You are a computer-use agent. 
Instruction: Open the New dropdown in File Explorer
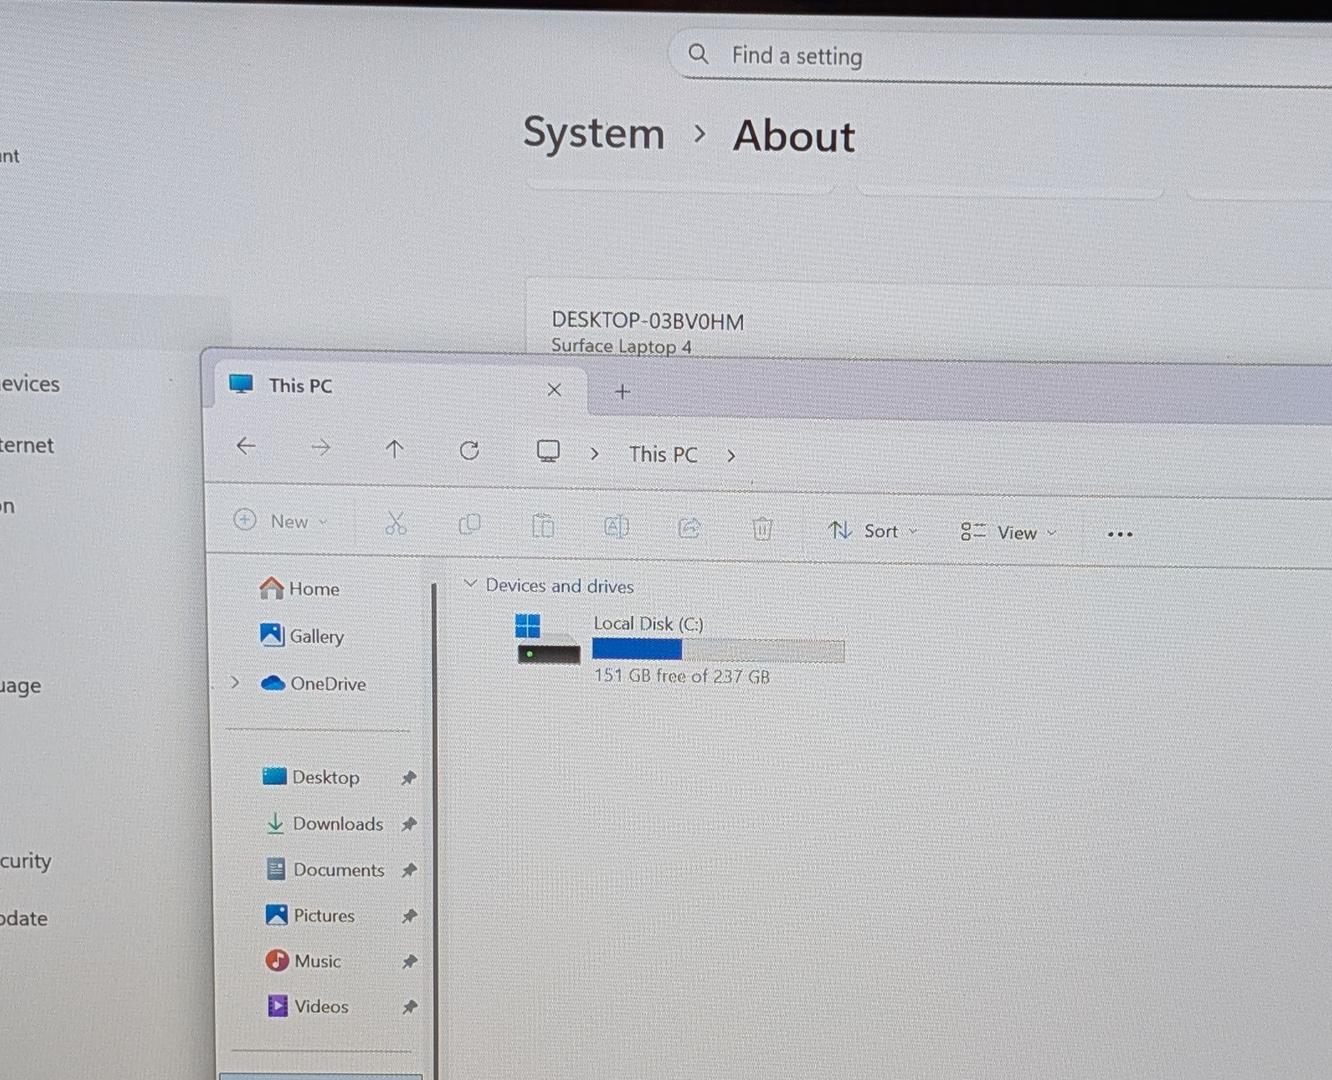pos(281,521)
